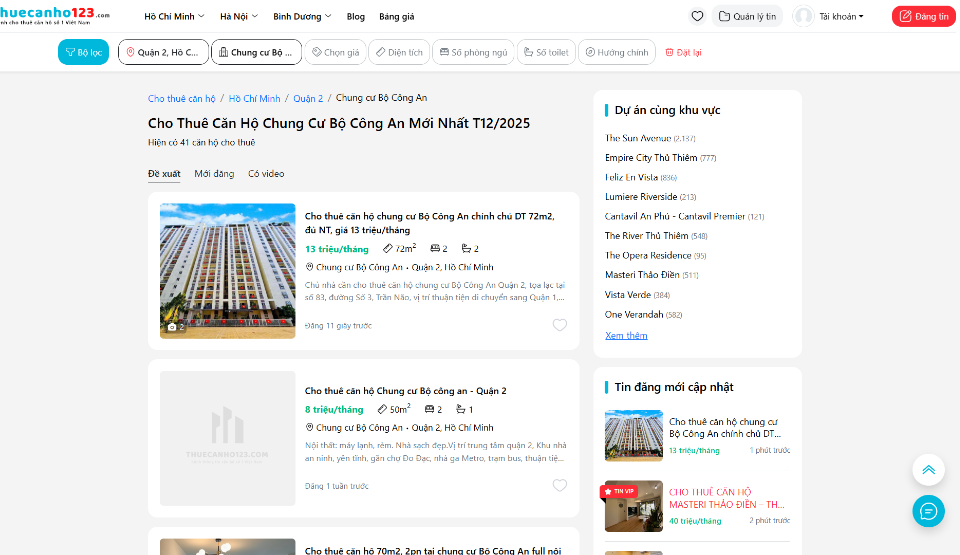Favorite the 13 triệu/tháng listing heart

[x=560, y=325]
